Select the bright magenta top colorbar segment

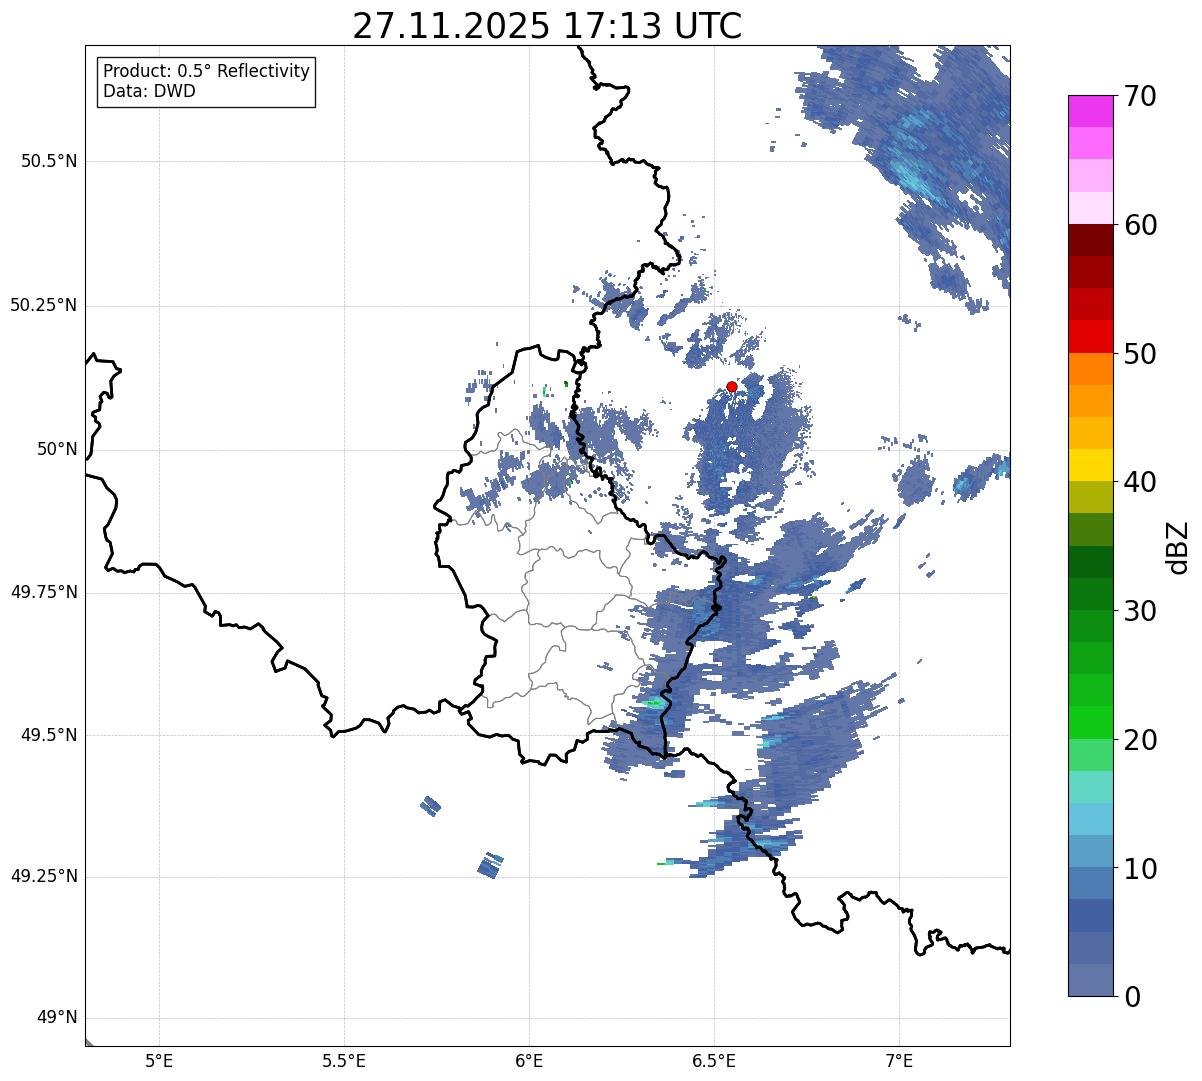(x=1097, y=111)
